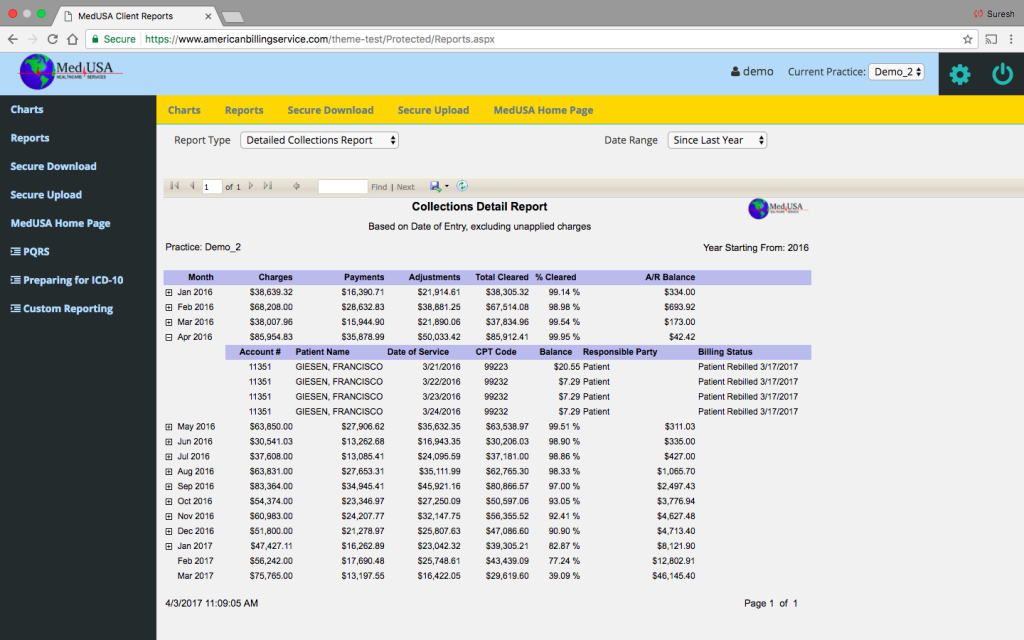Screen dimensions: 1024x640
Task: Reload the browser page
Action: [53, 39]
